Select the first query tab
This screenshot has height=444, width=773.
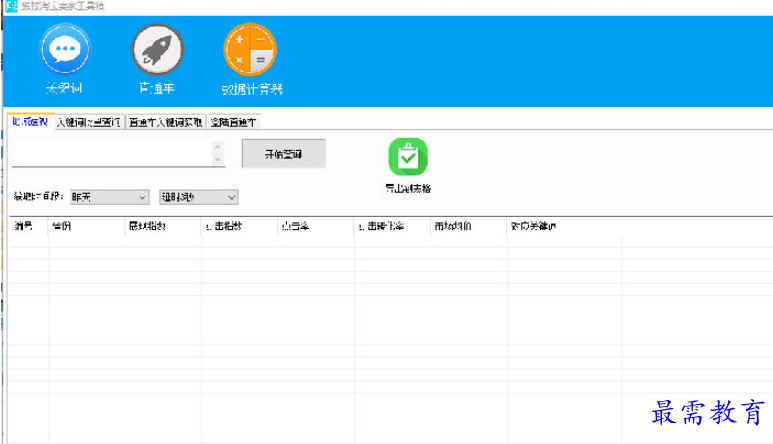pos(29,123)
